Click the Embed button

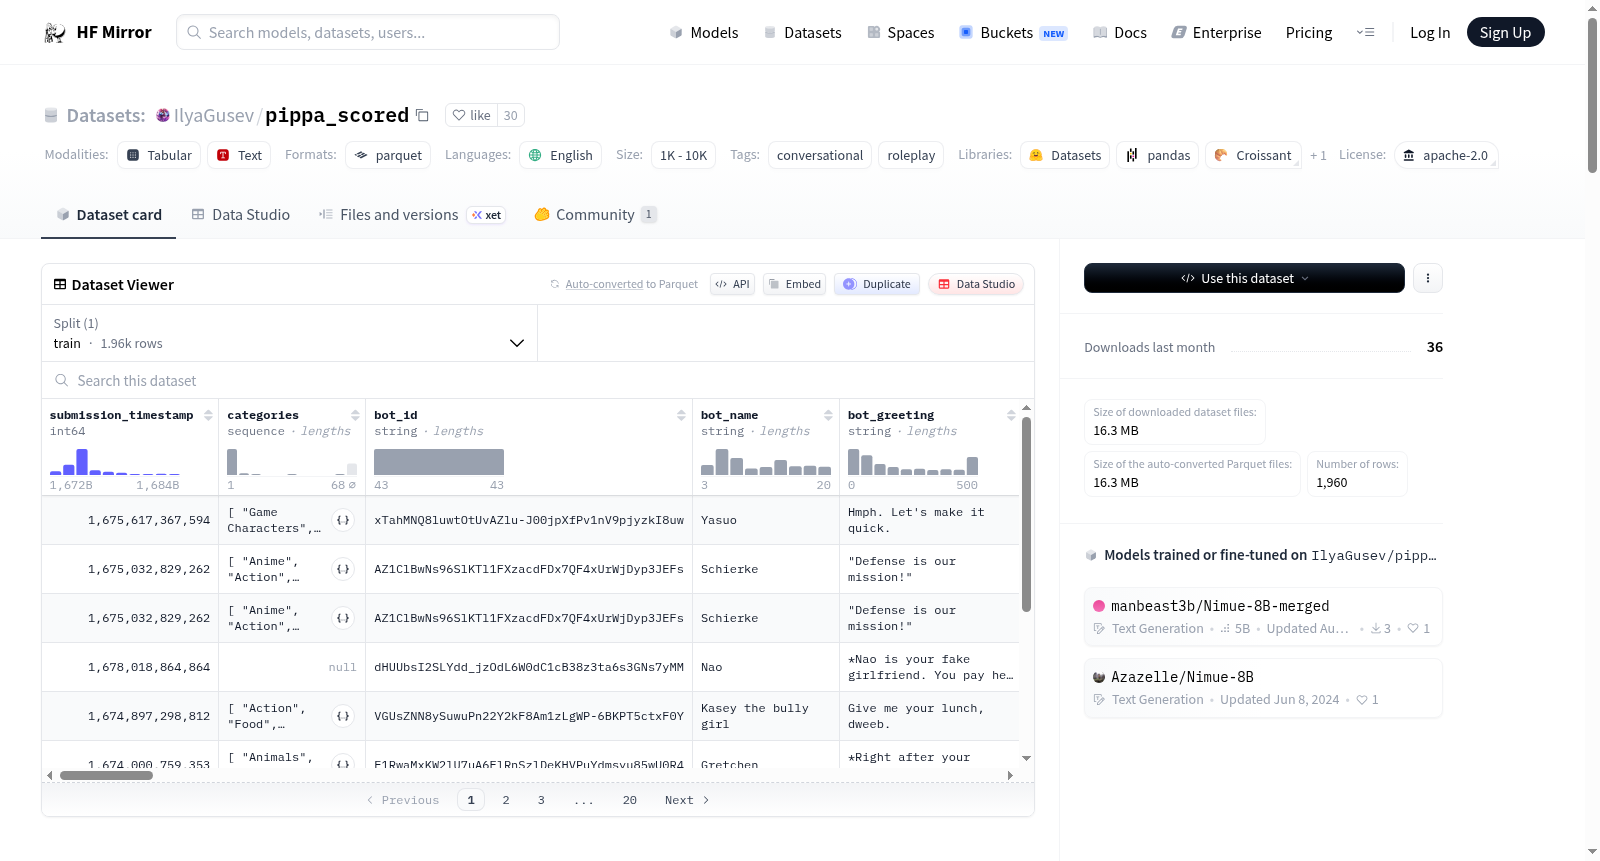click(794, 284)
